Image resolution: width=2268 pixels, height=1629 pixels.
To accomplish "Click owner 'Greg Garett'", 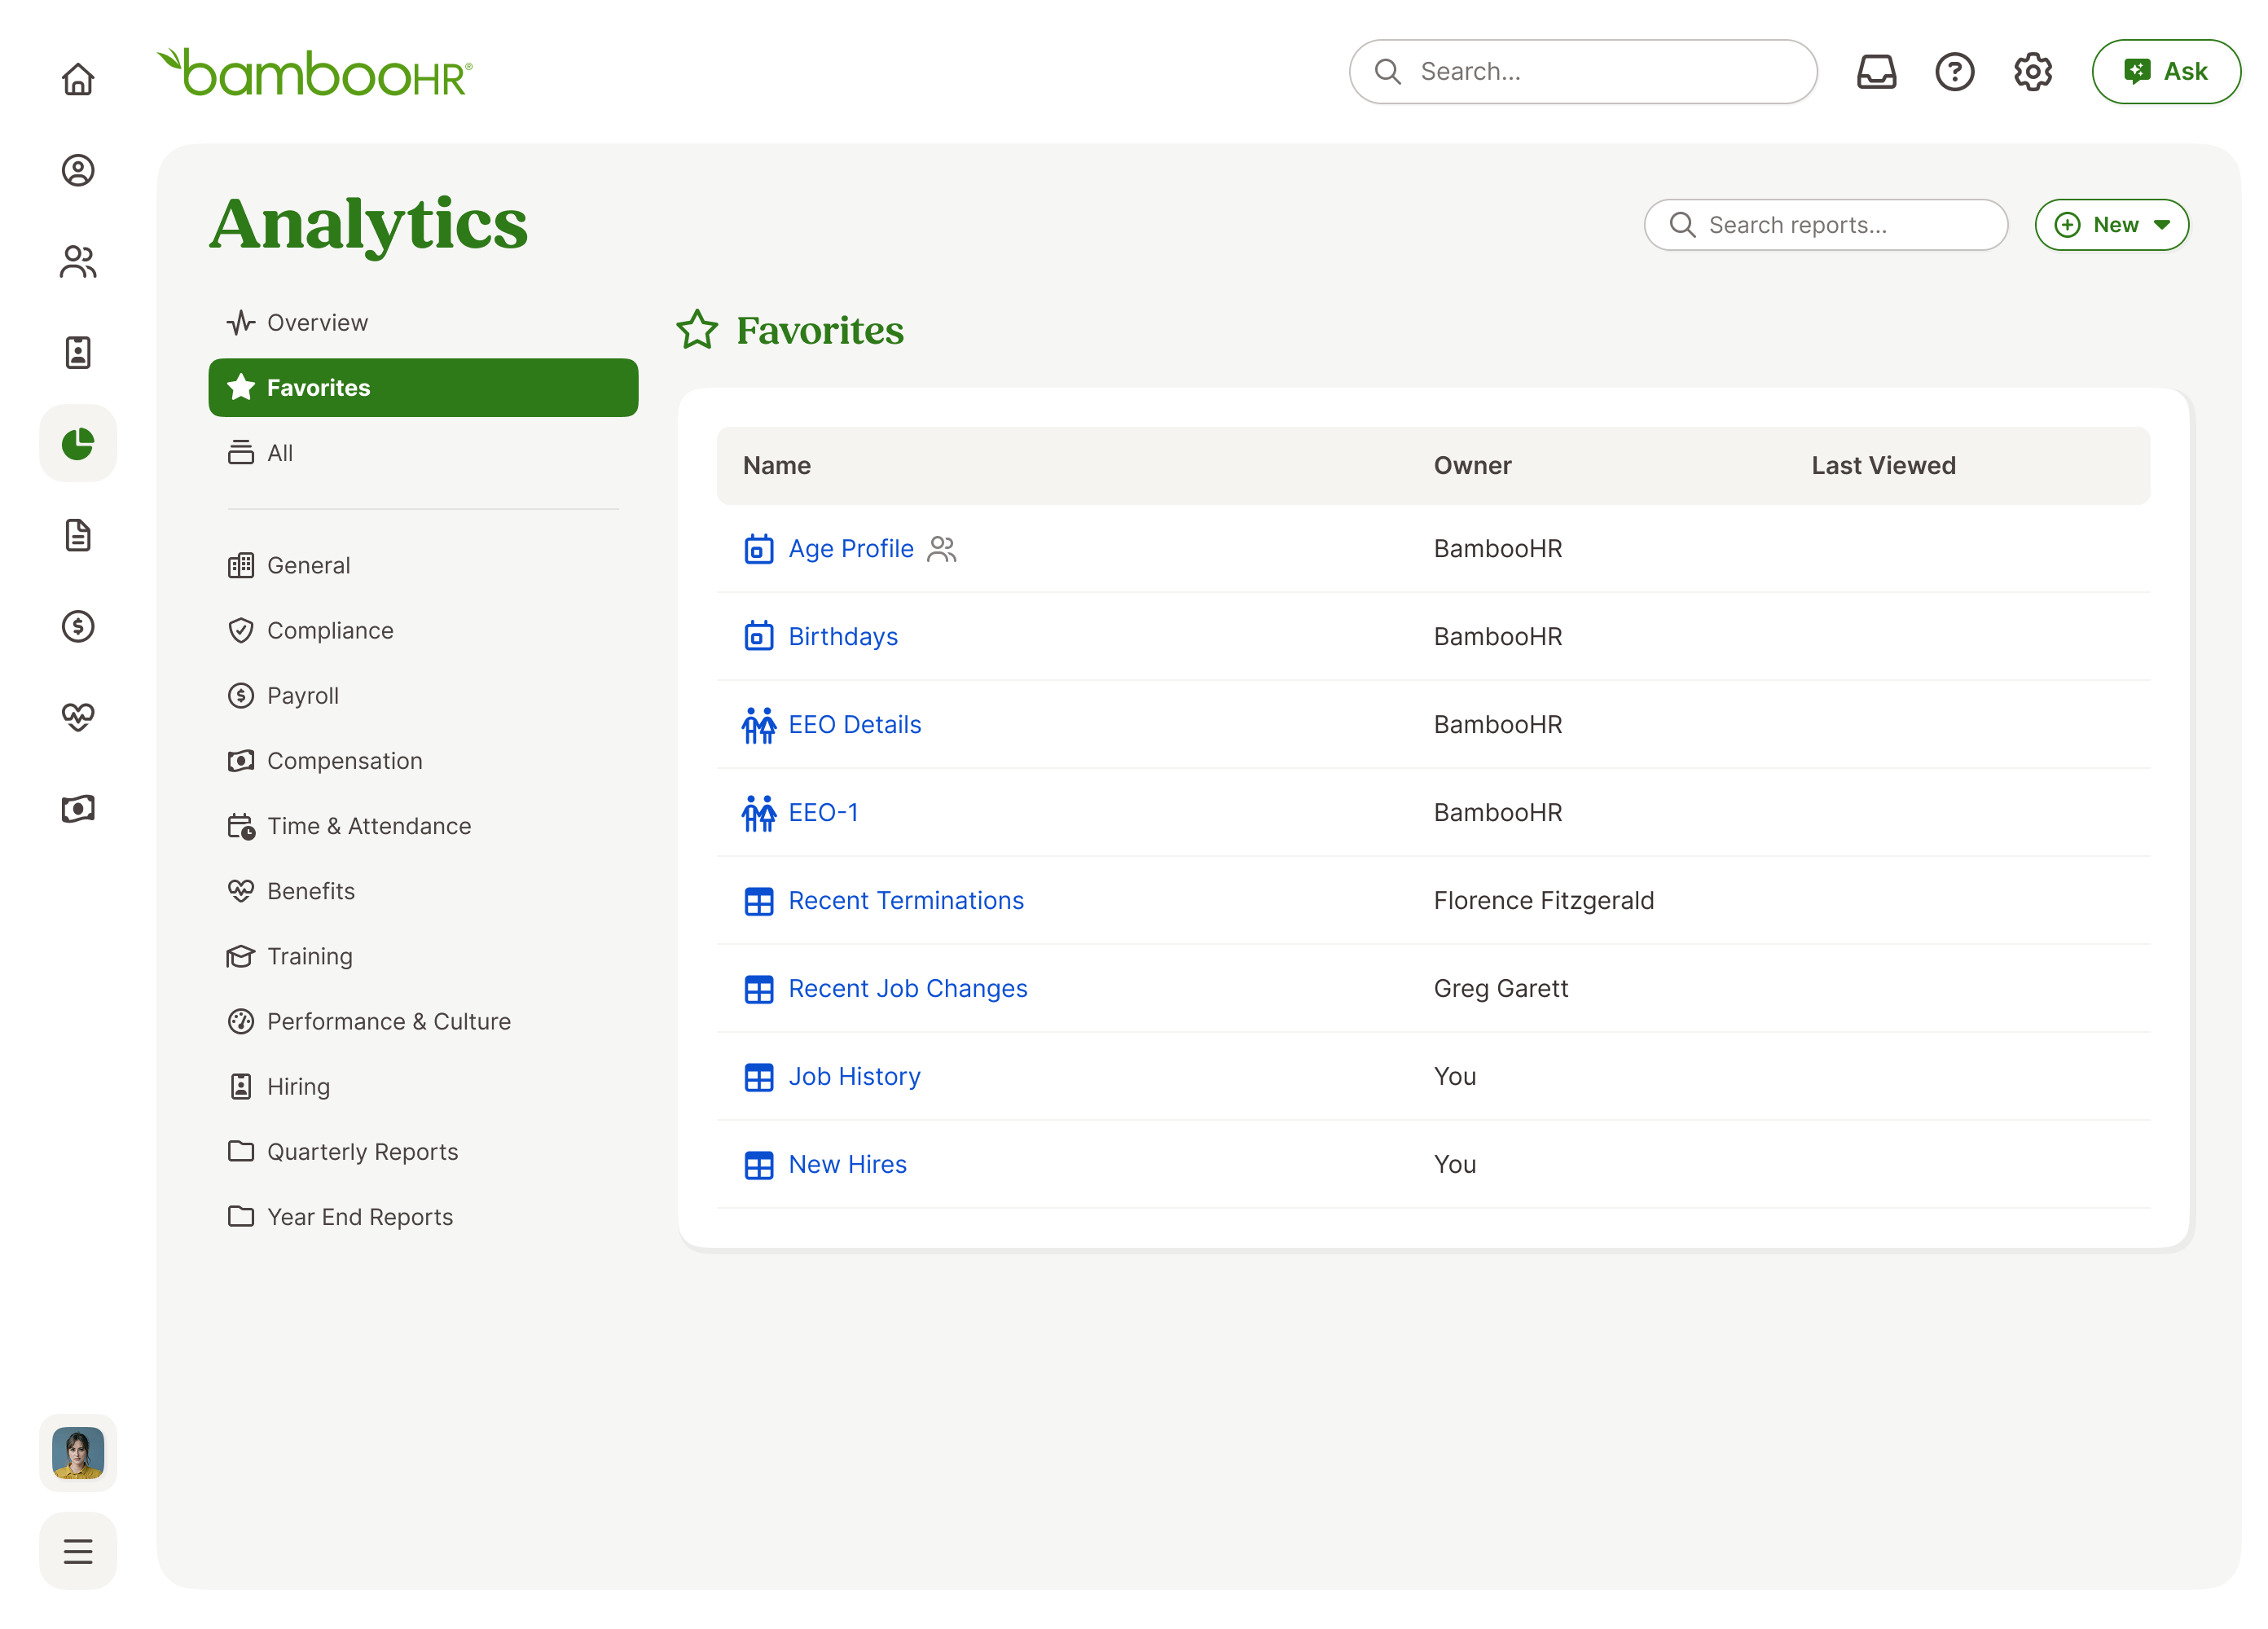I will [x=1500, y=989].
